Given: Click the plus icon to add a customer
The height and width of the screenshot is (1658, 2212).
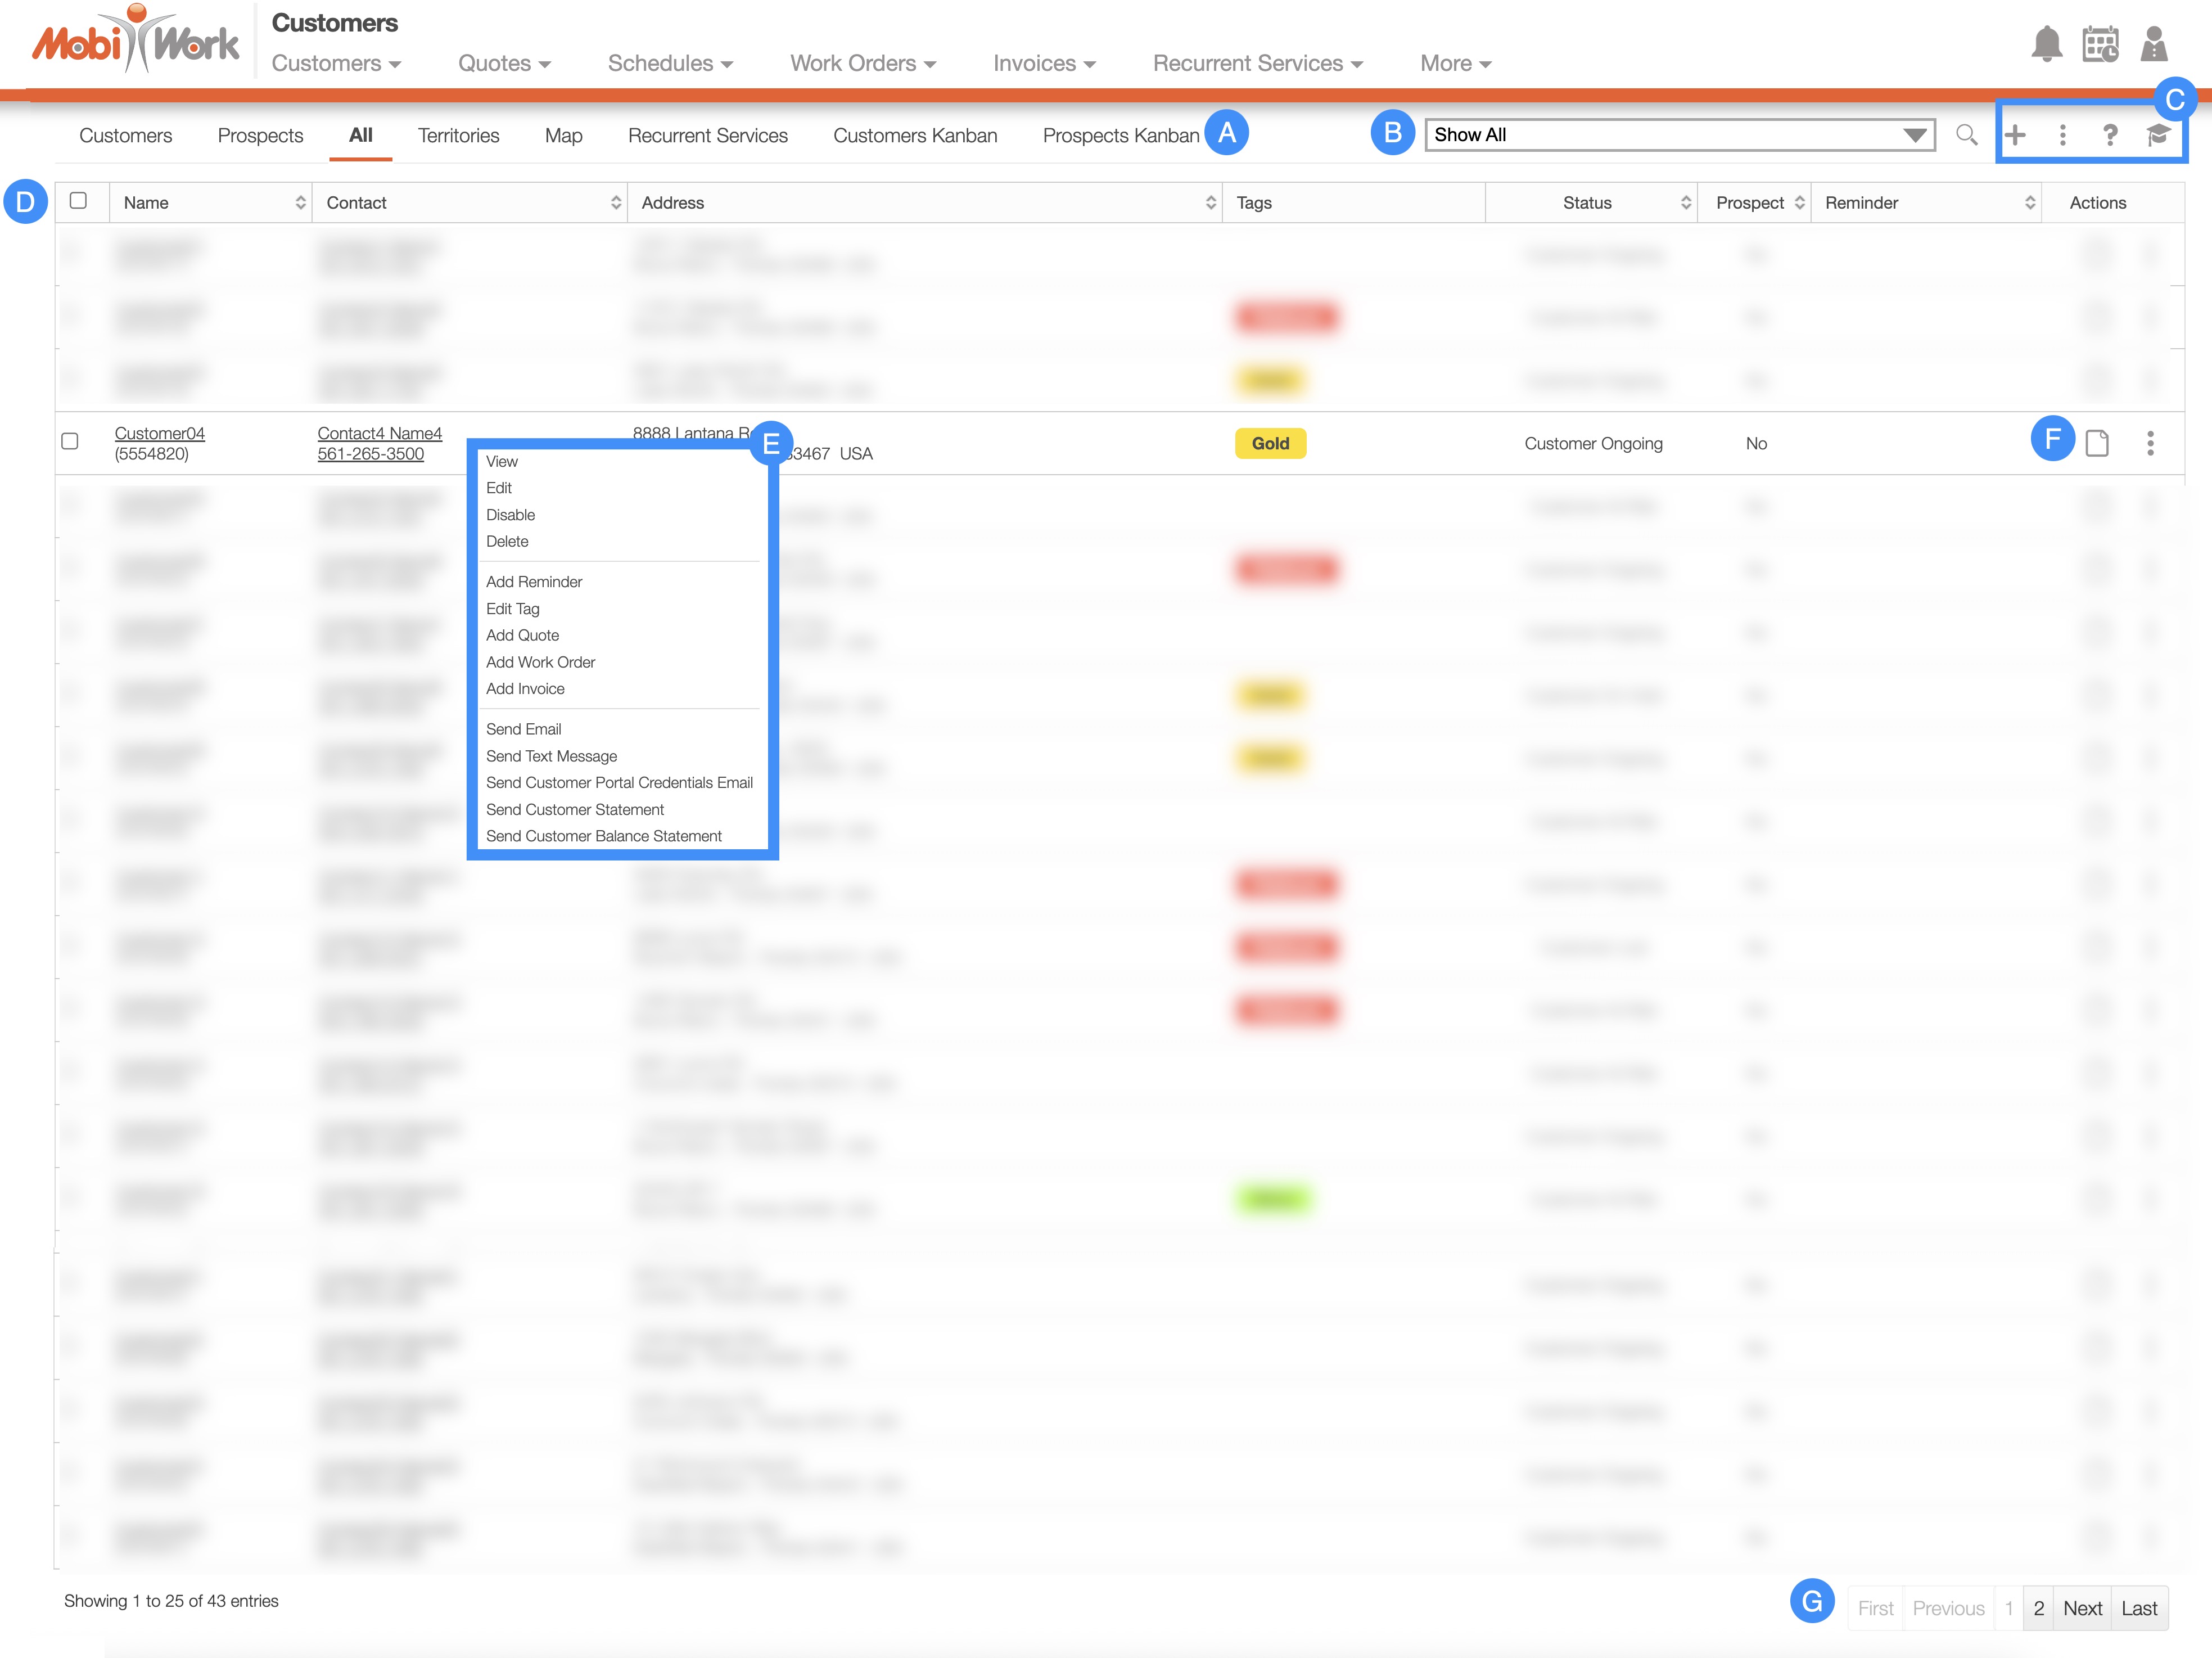Looking at the screenshot, I should [2015, 135].
